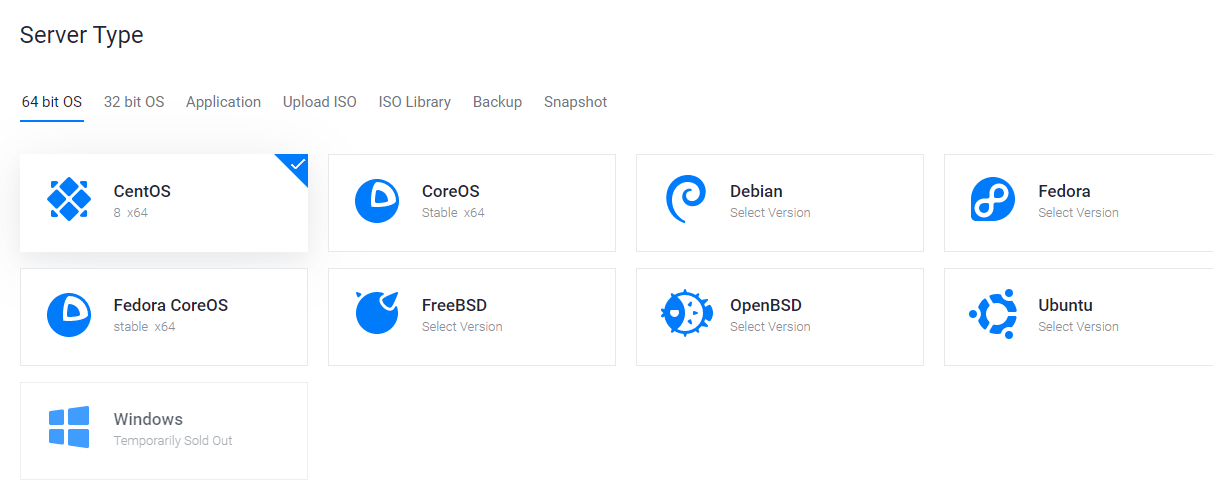Click the Debian name label
The image size is (1213, 500).
tap(756, 191)
